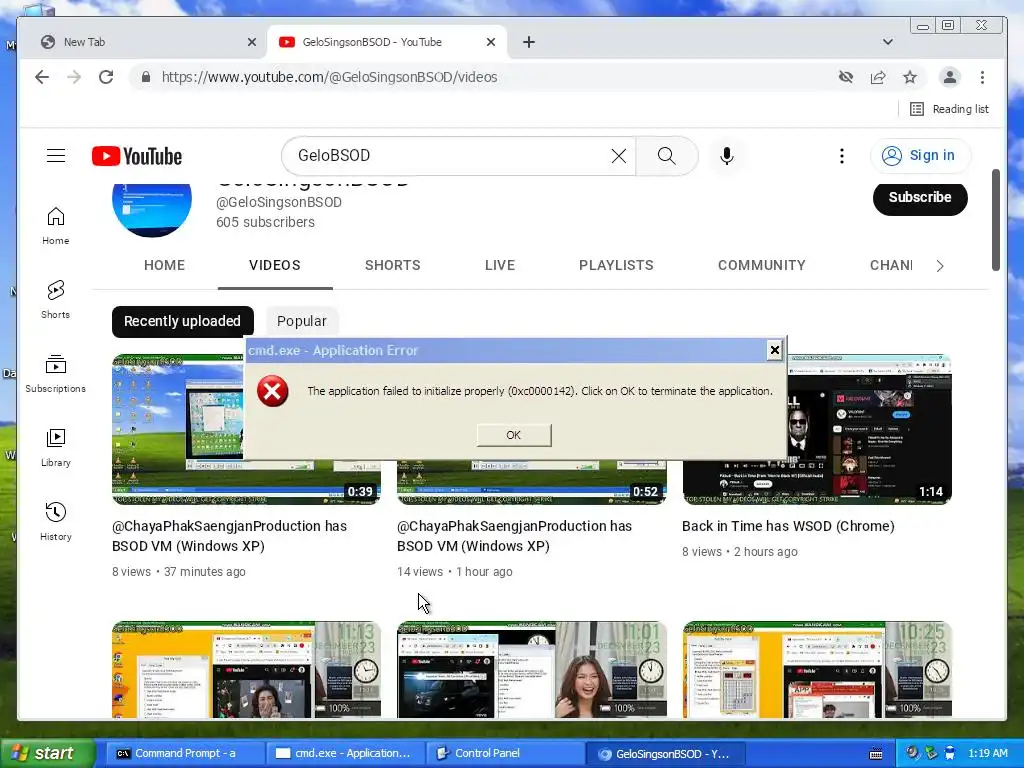Screen dimensions: 1024x768
Task: Click the crossed-eye tracking icon in address bar
Action: pyautogui.click(x=846, y=77)
